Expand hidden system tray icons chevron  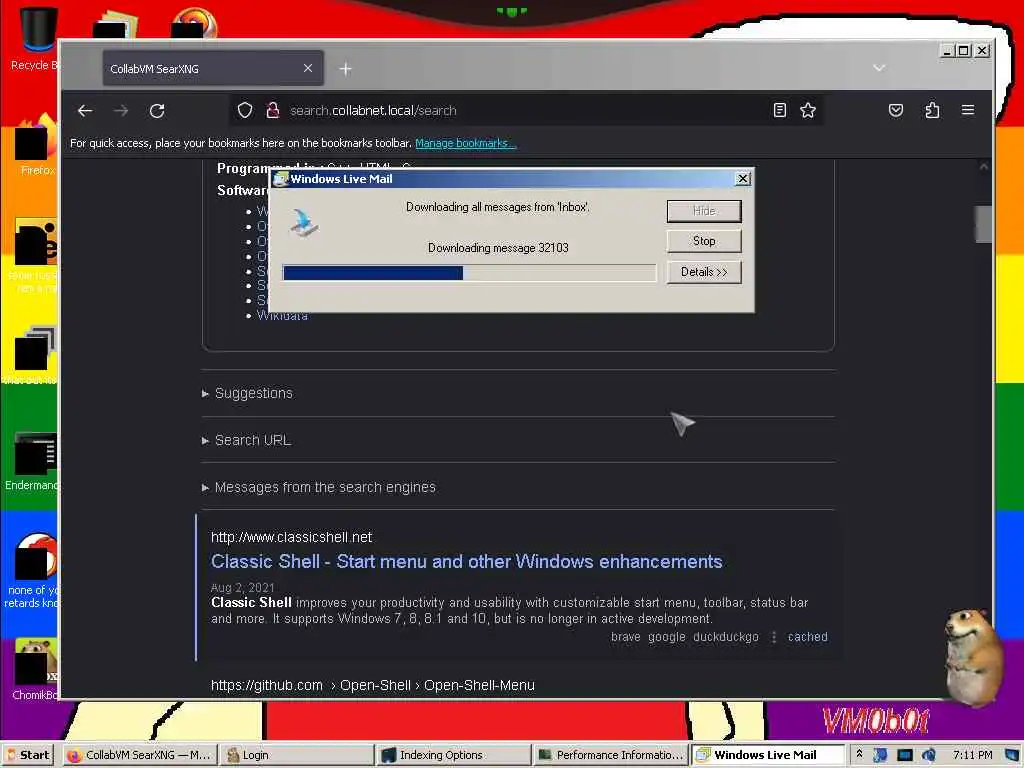pos(859,754)
